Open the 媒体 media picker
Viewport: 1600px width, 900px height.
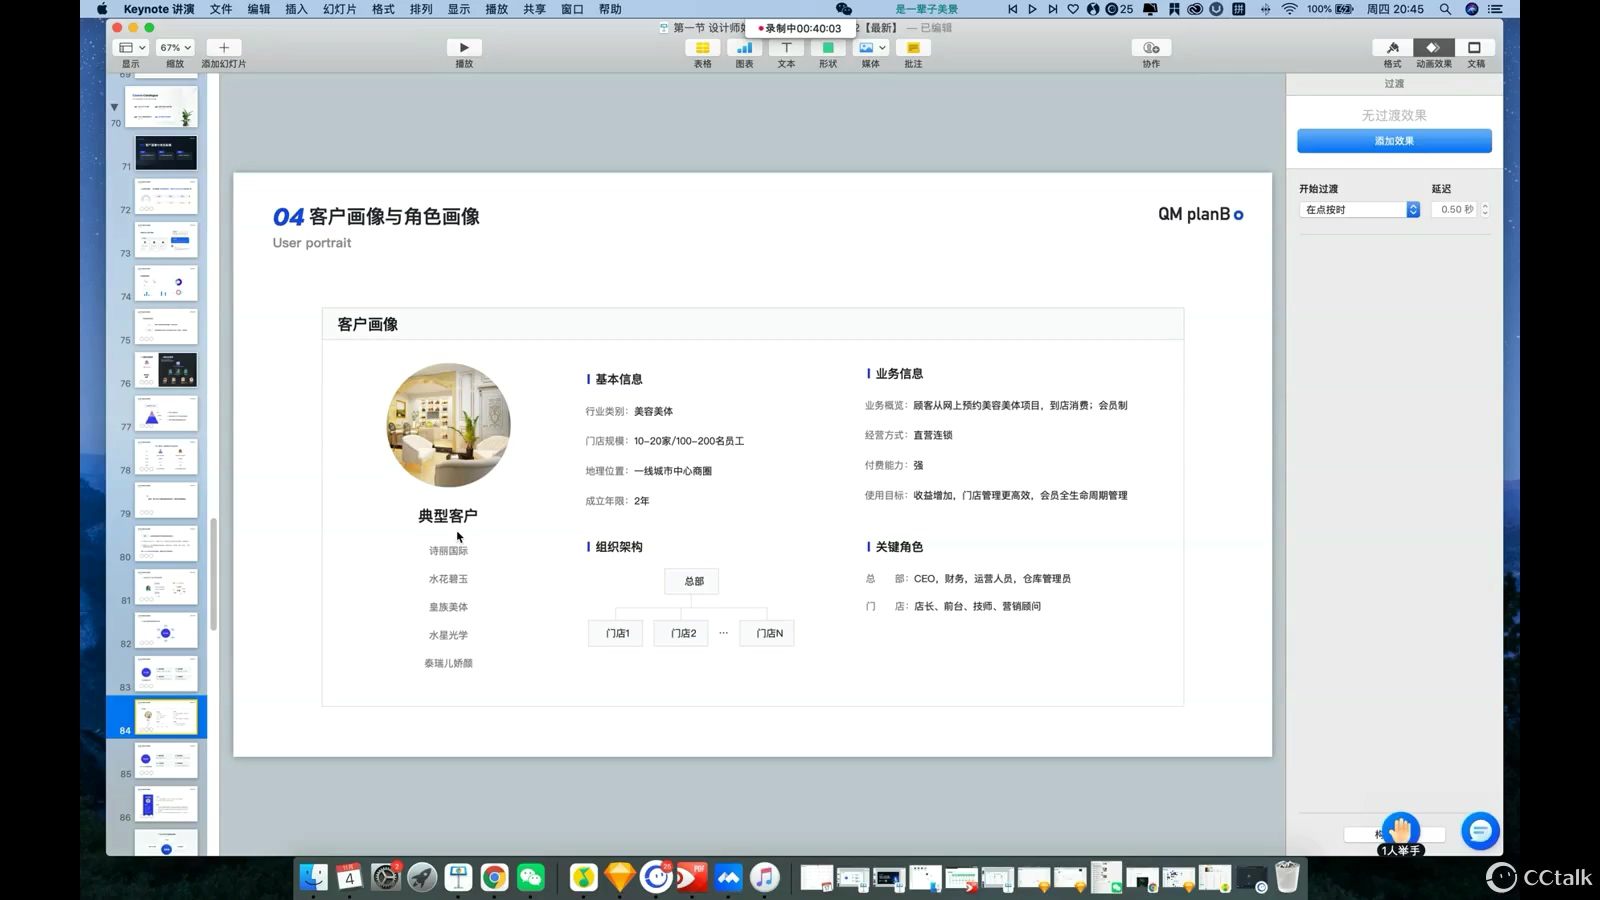871,48
